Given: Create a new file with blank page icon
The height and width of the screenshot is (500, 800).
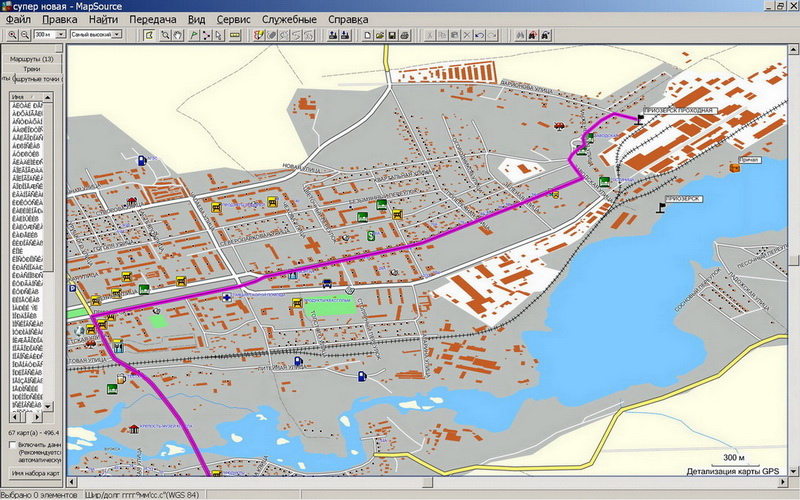Looking at the screenshot, I should [367, 35].
